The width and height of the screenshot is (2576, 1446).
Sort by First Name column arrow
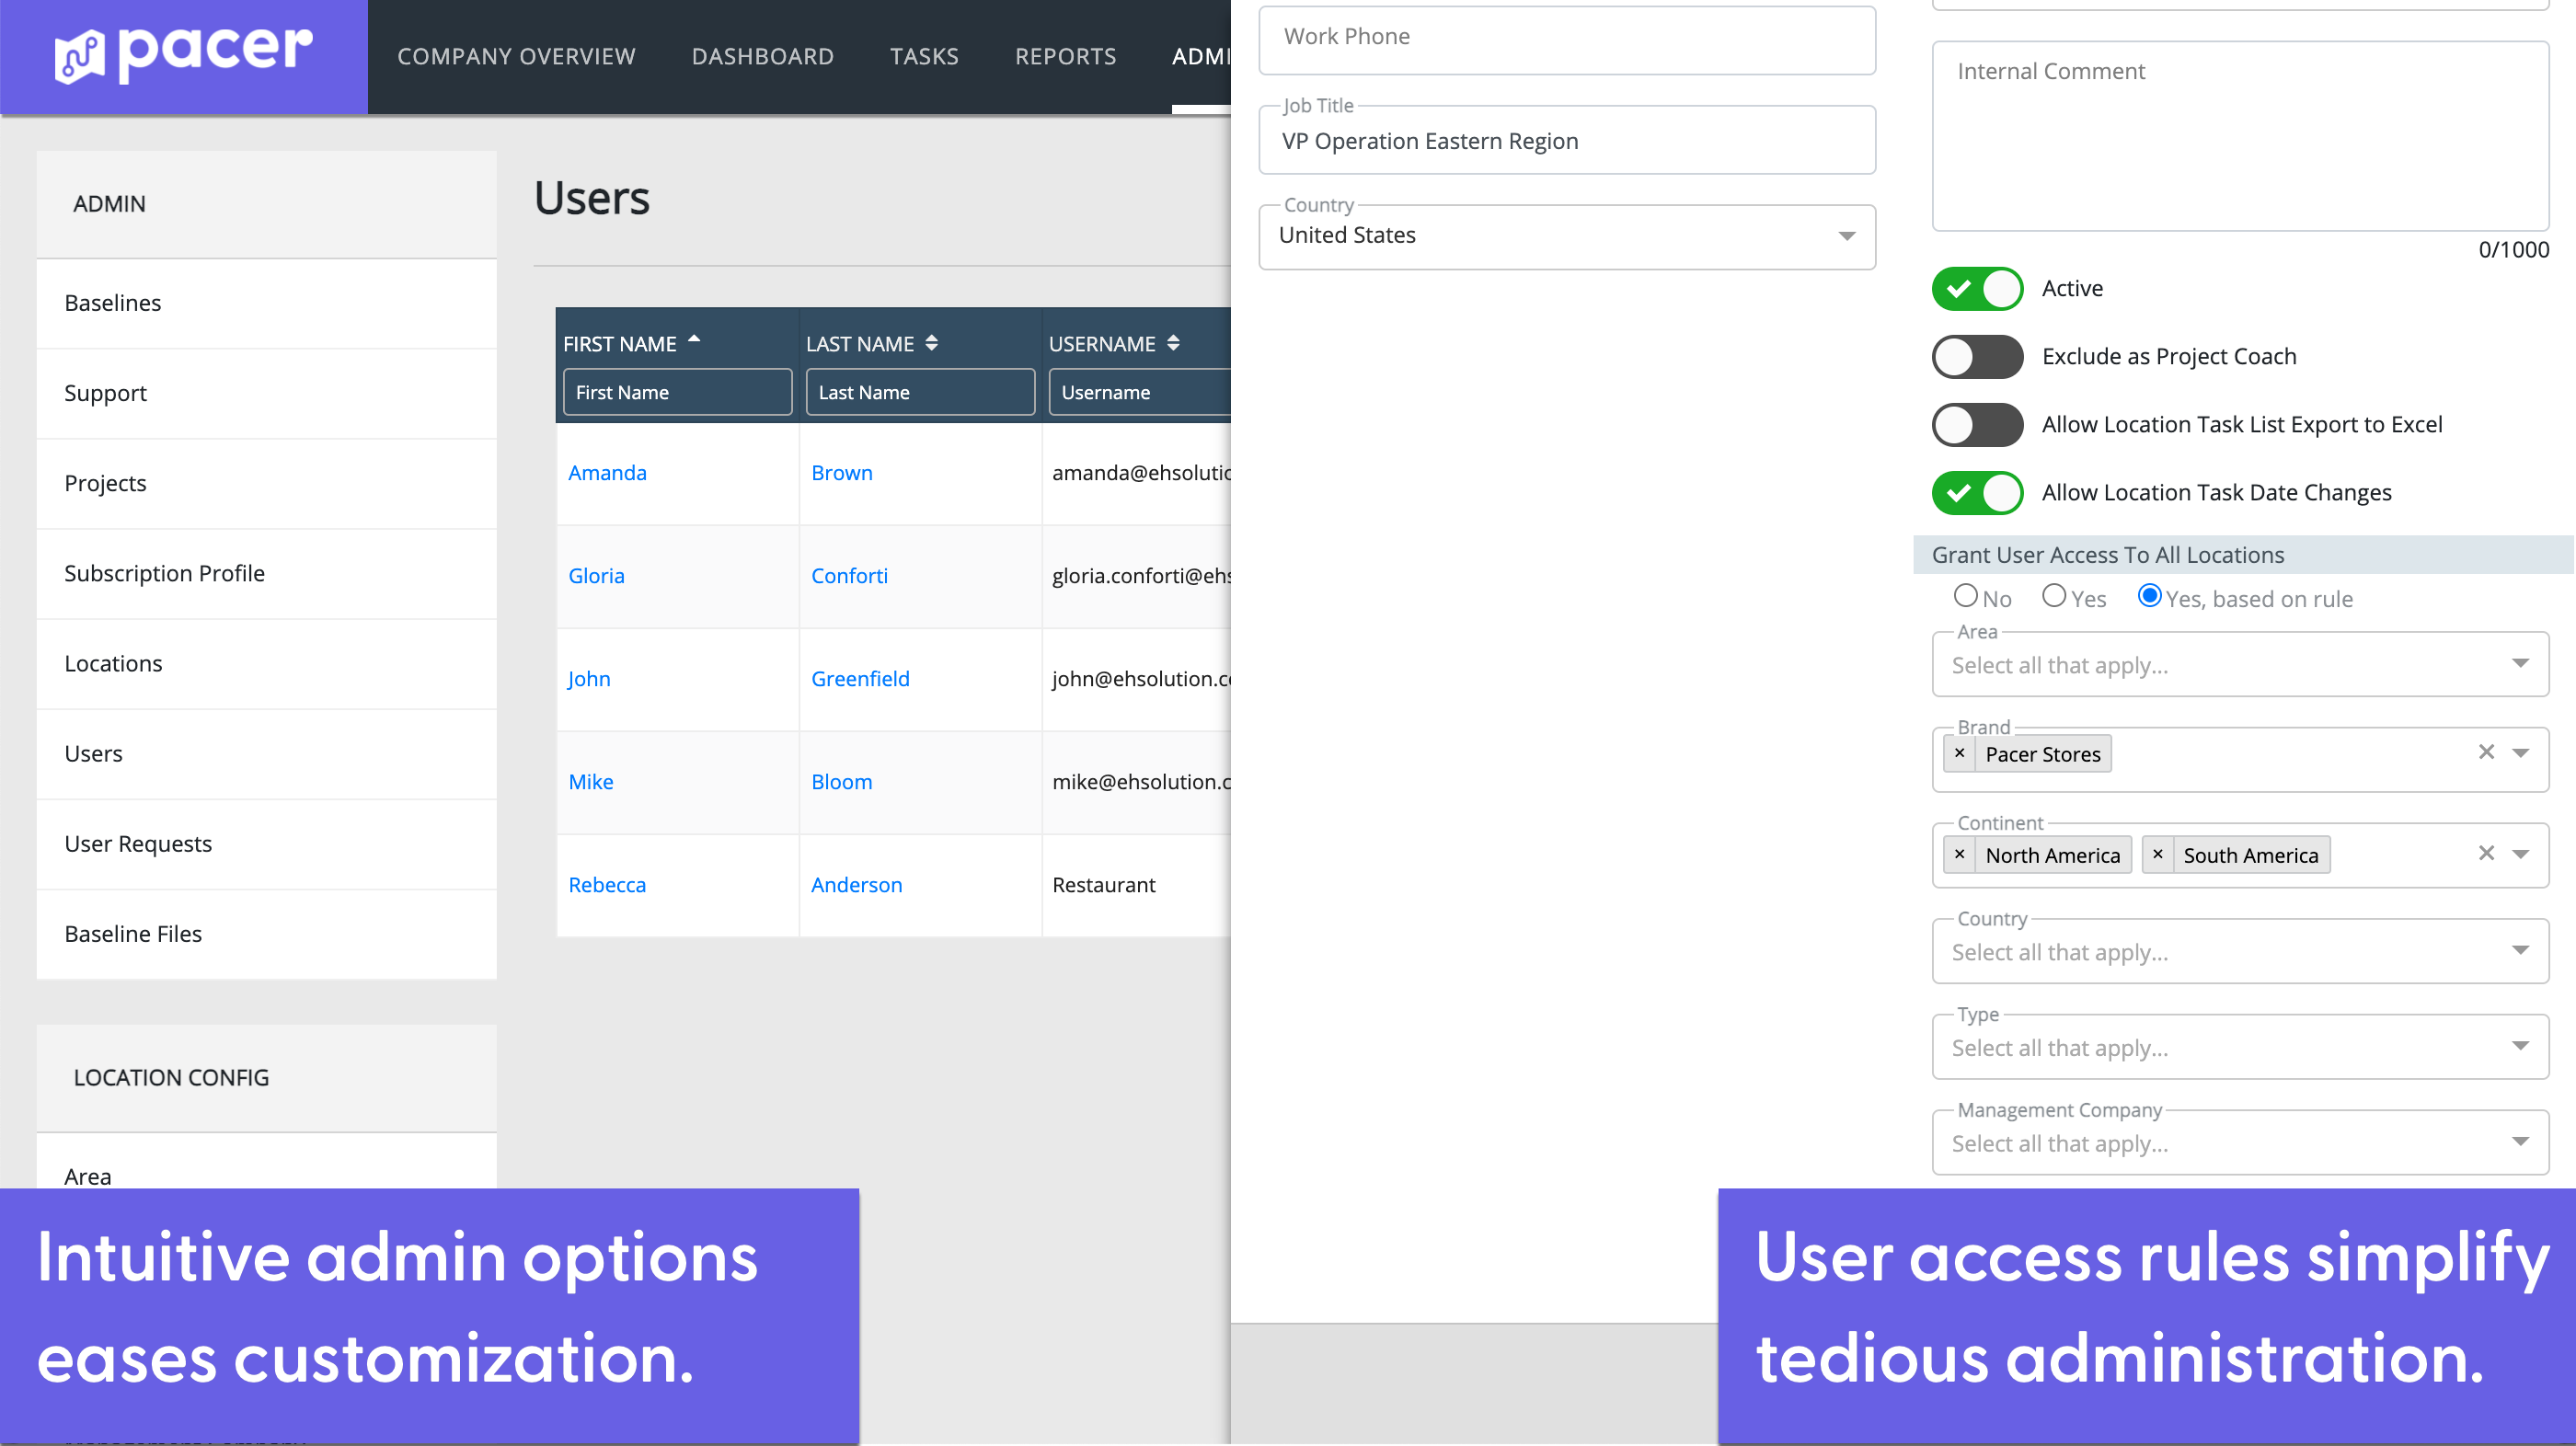click(x=694, y=340)
